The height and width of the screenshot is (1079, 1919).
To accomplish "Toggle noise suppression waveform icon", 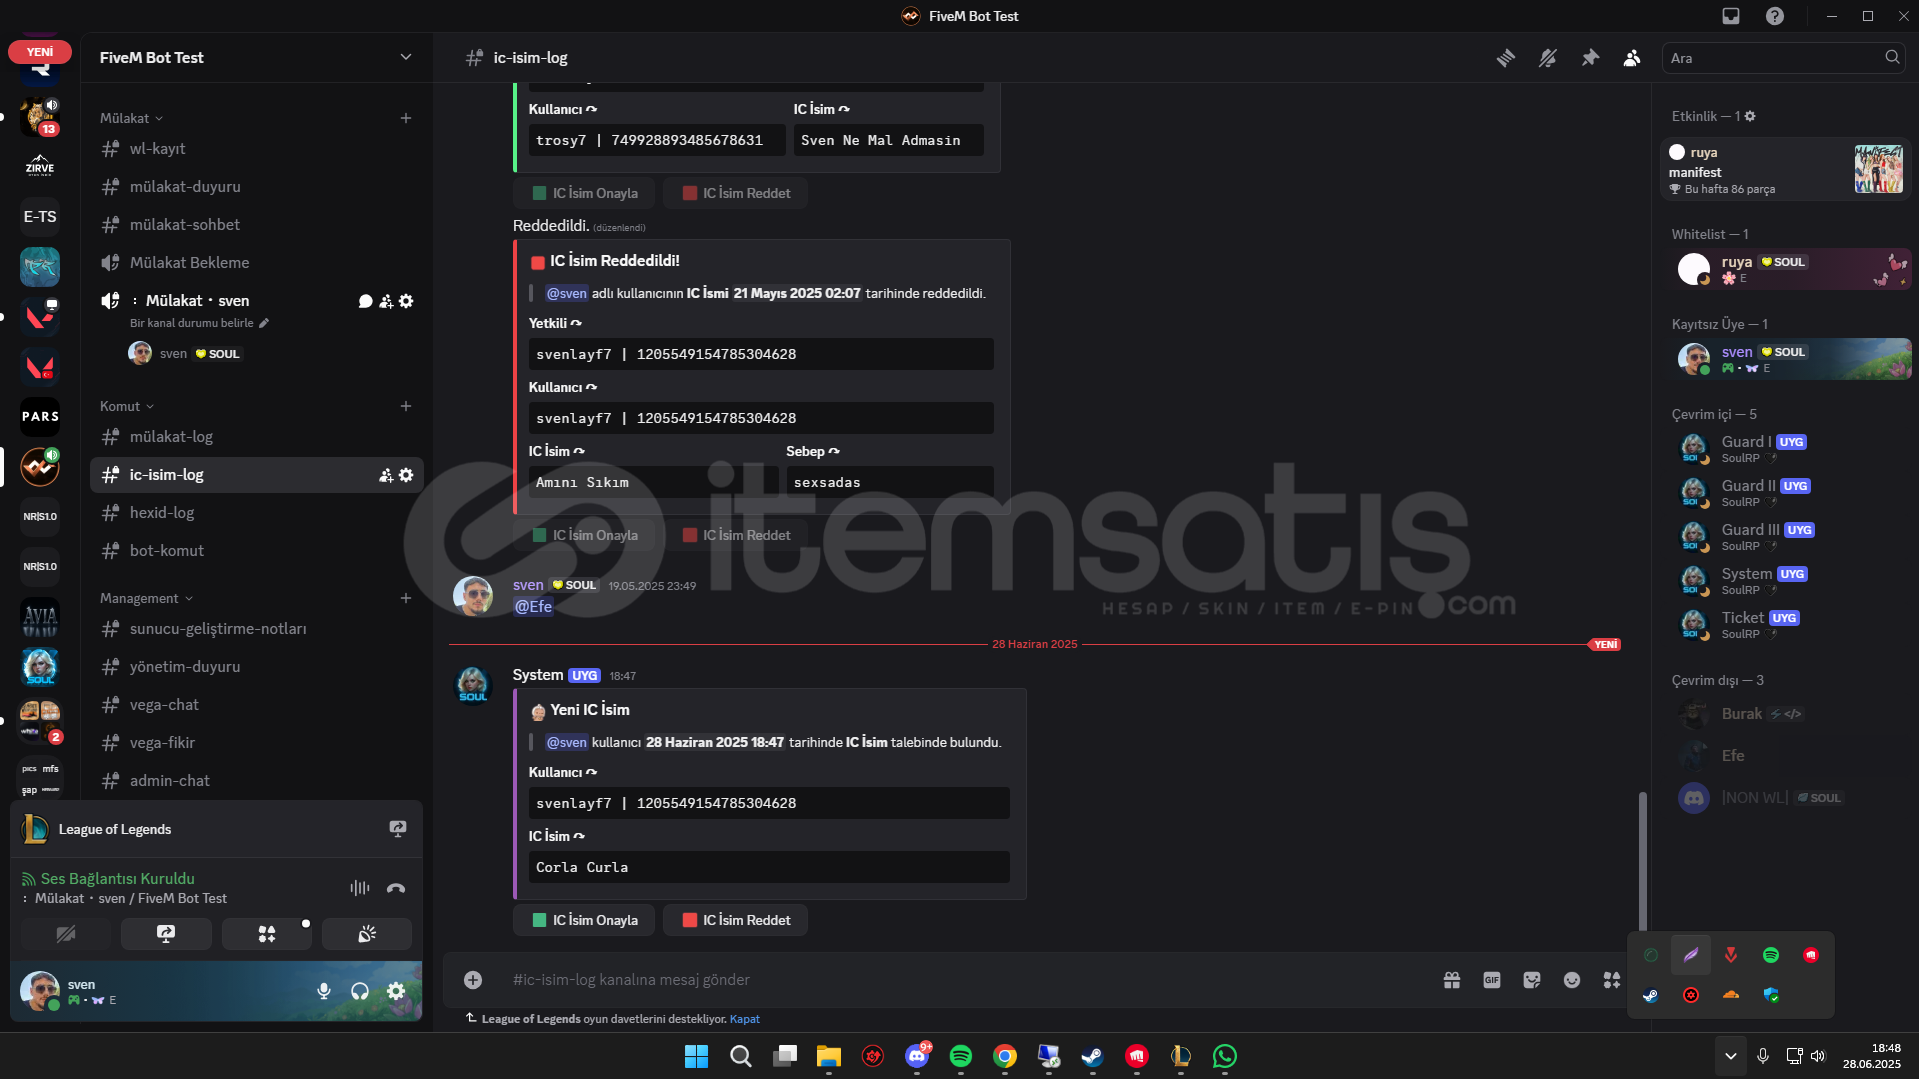I will pos(360,888).
